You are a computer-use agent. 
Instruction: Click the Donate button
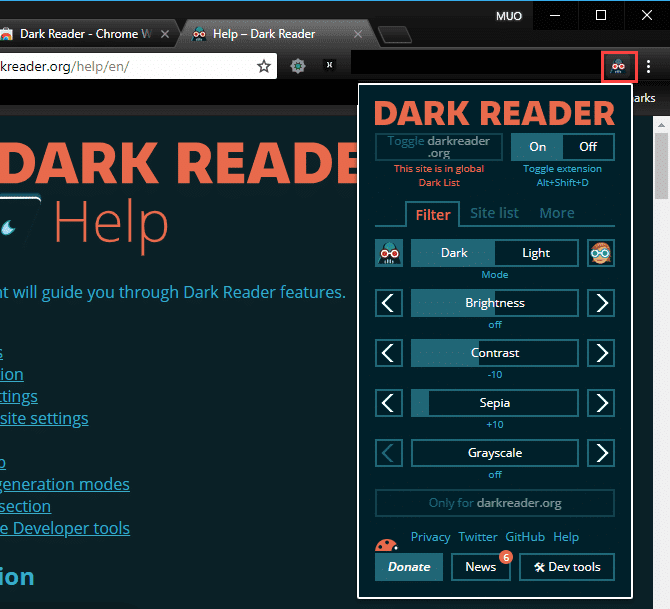409,567
